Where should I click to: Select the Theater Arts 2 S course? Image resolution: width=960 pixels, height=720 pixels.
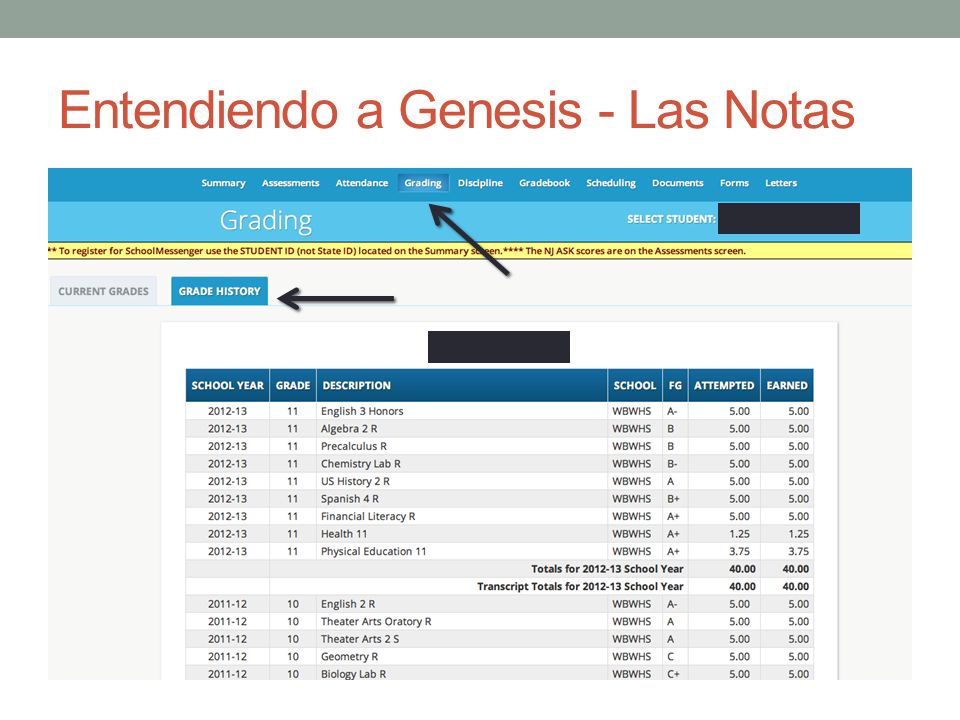500,639
